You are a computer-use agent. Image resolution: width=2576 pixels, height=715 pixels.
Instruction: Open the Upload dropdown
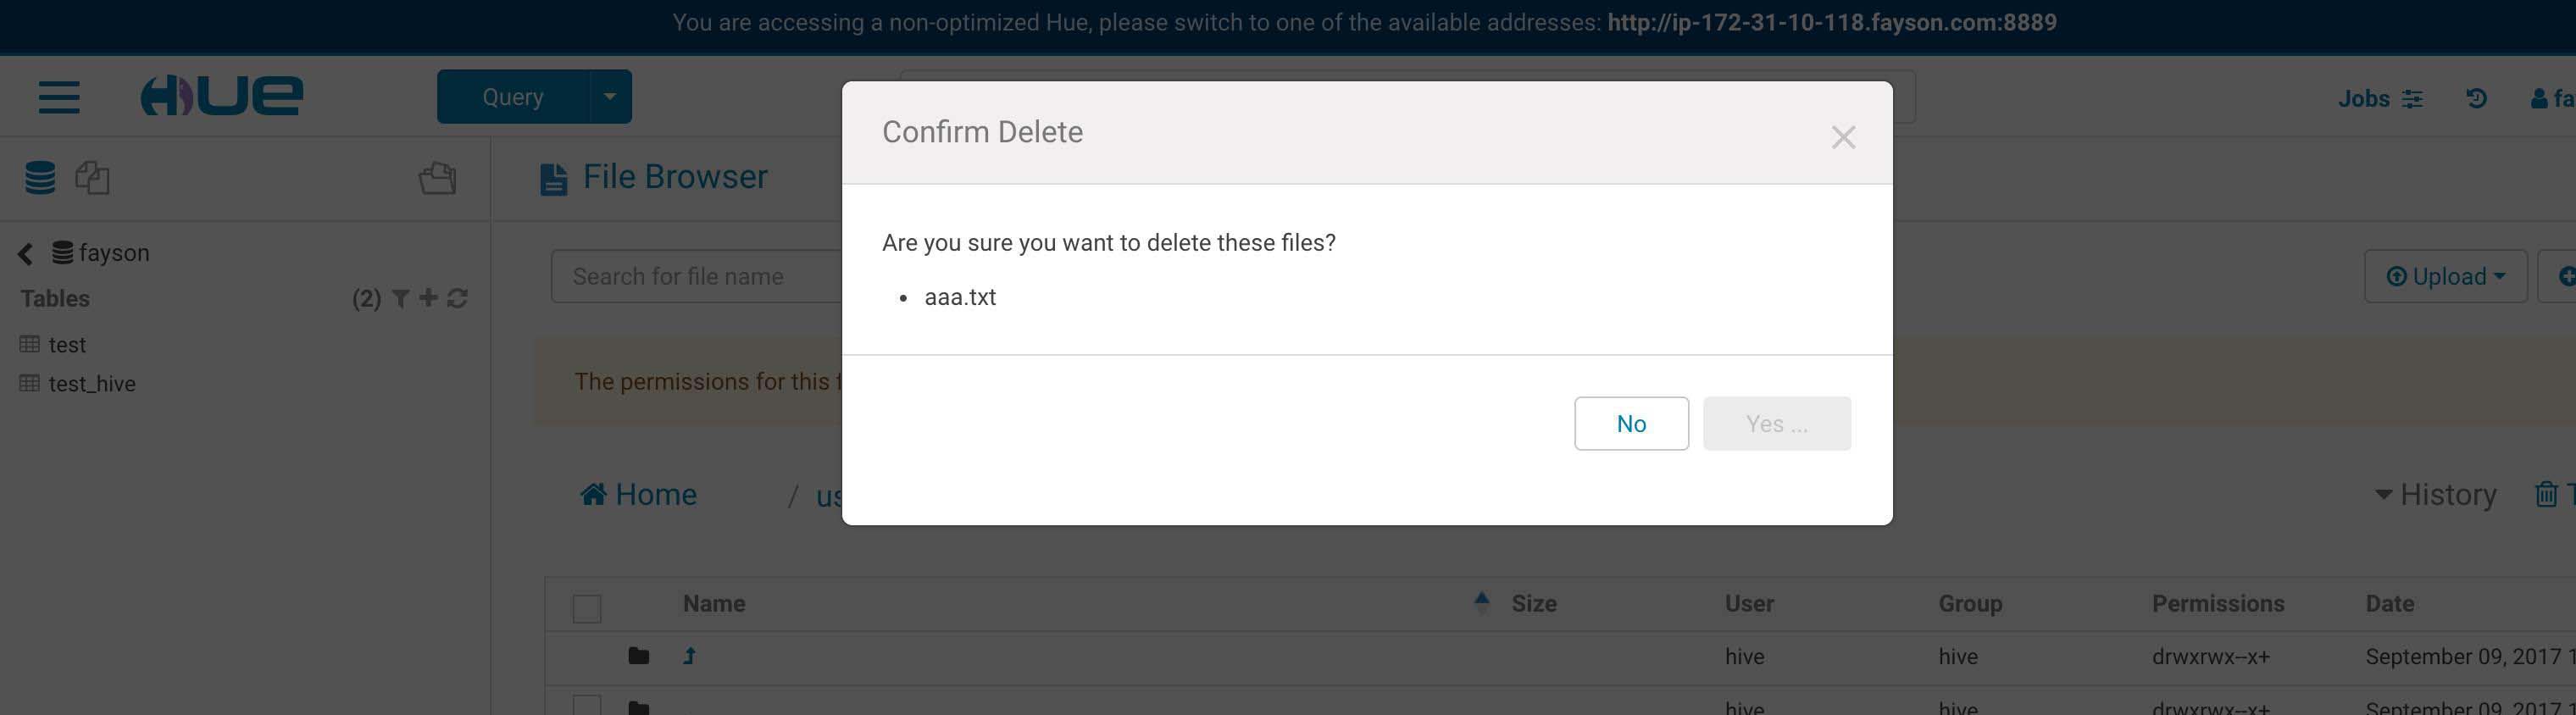(2445, 276)
